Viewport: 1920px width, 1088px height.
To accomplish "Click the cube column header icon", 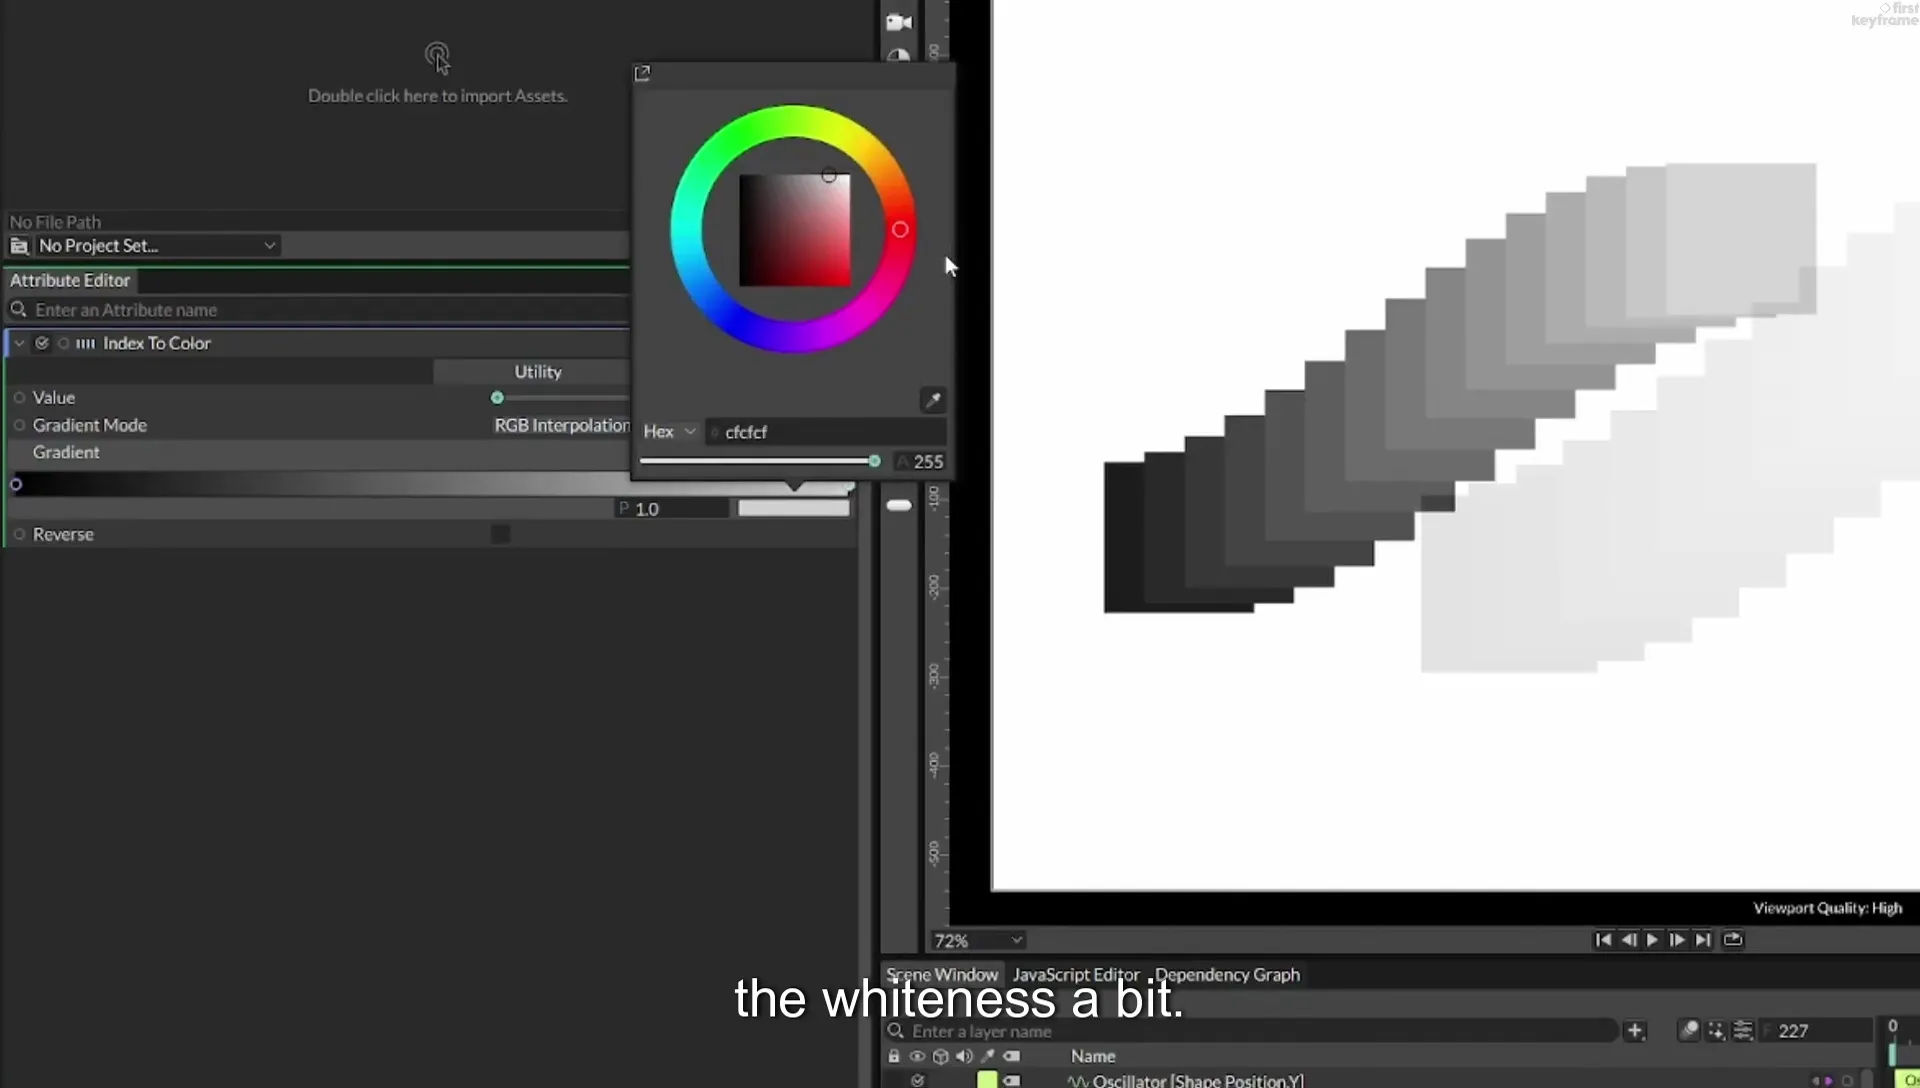I will coord(940,1056).
